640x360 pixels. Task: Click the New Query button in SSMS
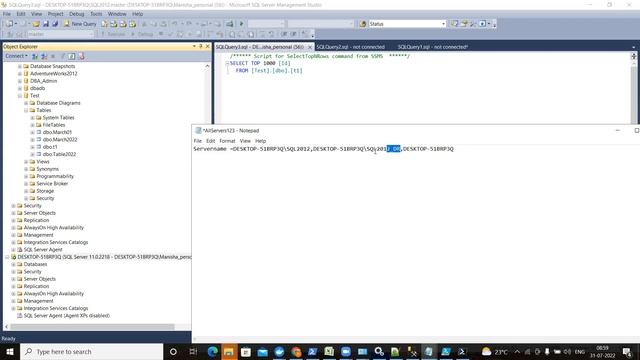(80, 24)
